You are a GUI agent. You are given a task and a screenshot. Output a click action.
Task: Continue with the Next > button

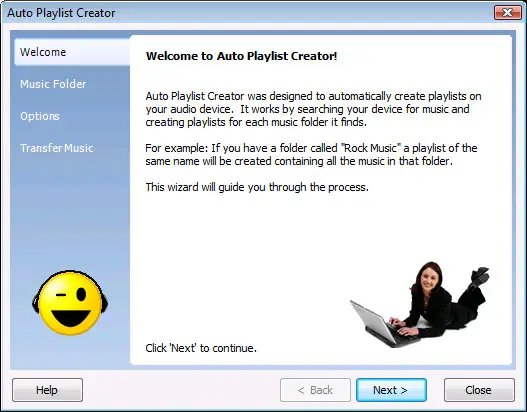391,390
